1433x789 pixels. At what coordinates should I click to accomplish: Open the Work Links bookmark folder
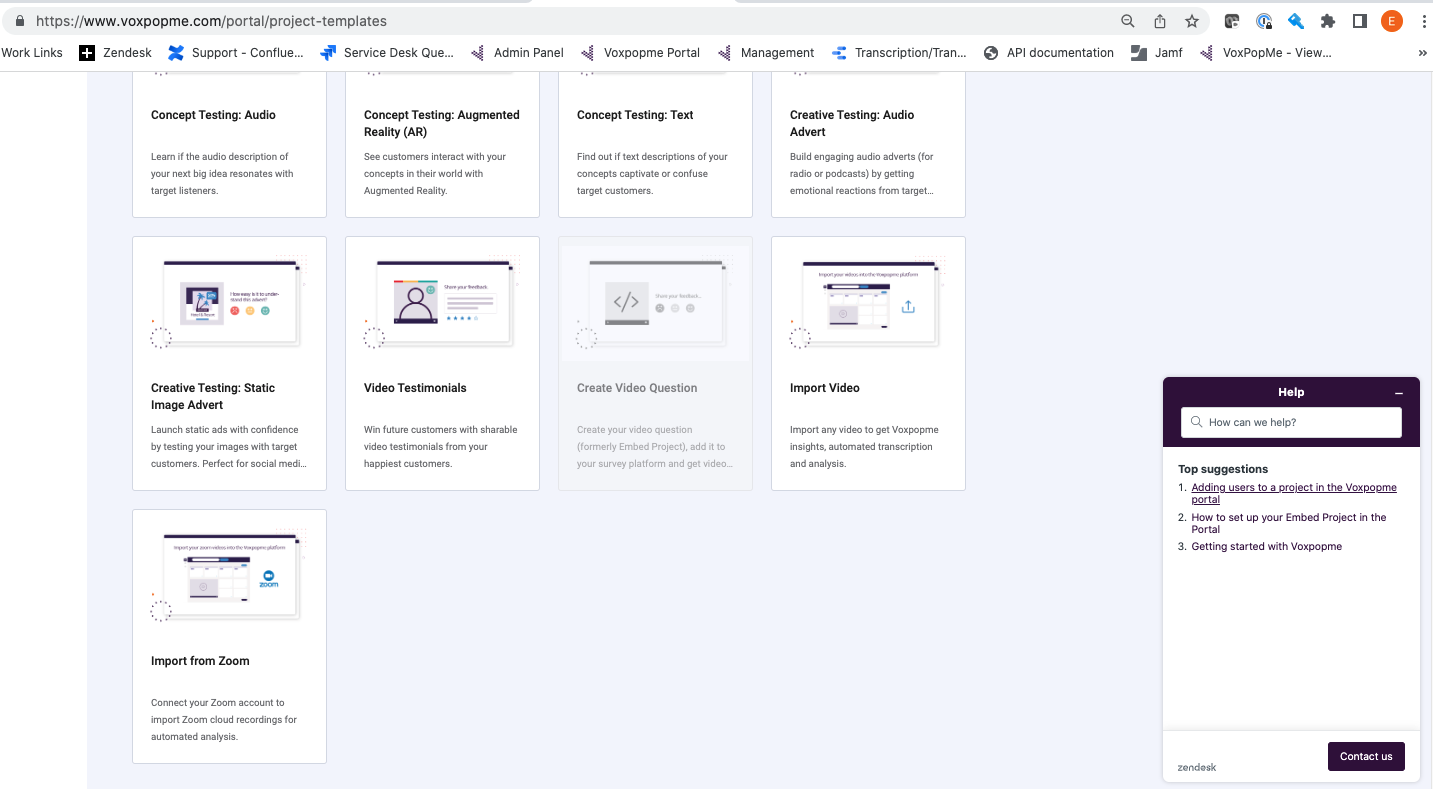tap(32, 53)
